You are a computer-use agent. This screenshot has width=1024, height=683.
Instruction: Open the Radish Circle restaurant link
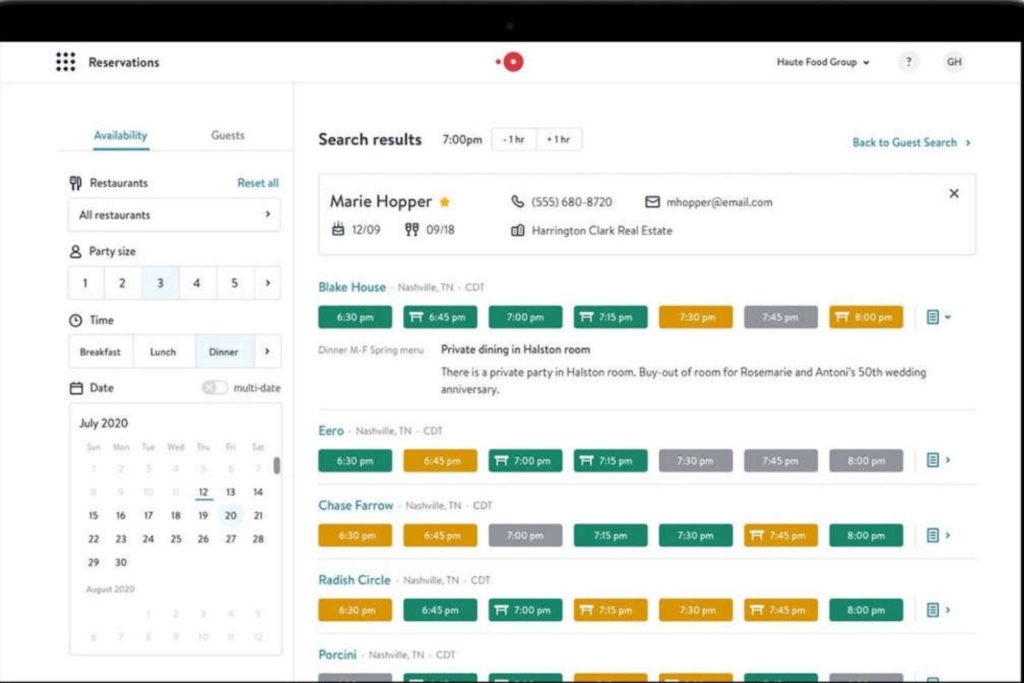click(x=355, y=580)
